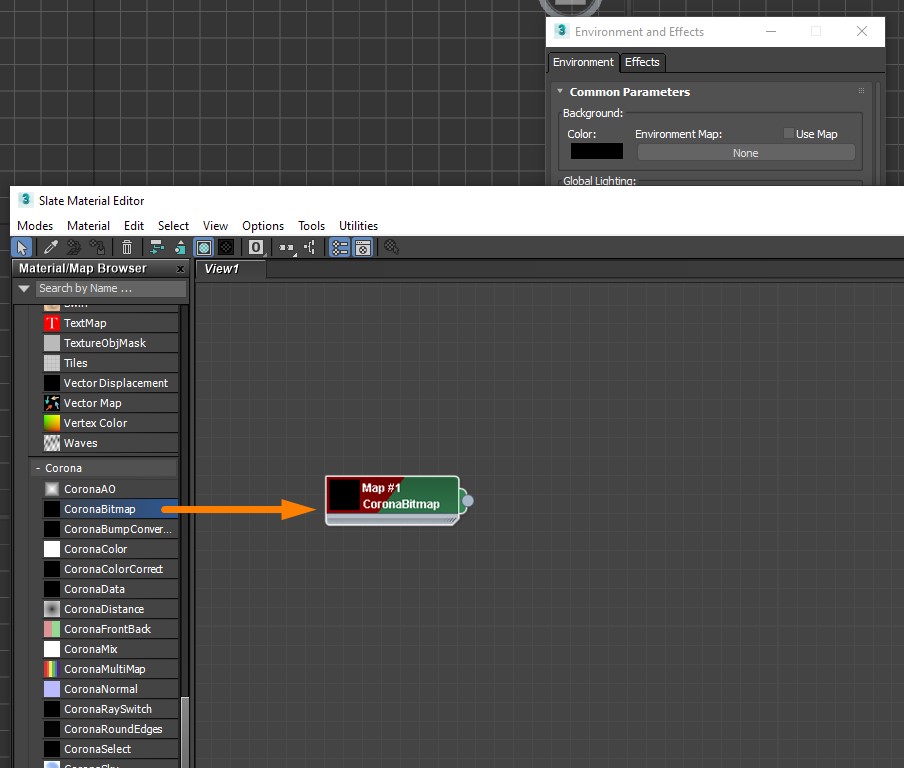The width and height of the screenshot is (904, 768).
Task: Open the View menu
Action: 216,226
